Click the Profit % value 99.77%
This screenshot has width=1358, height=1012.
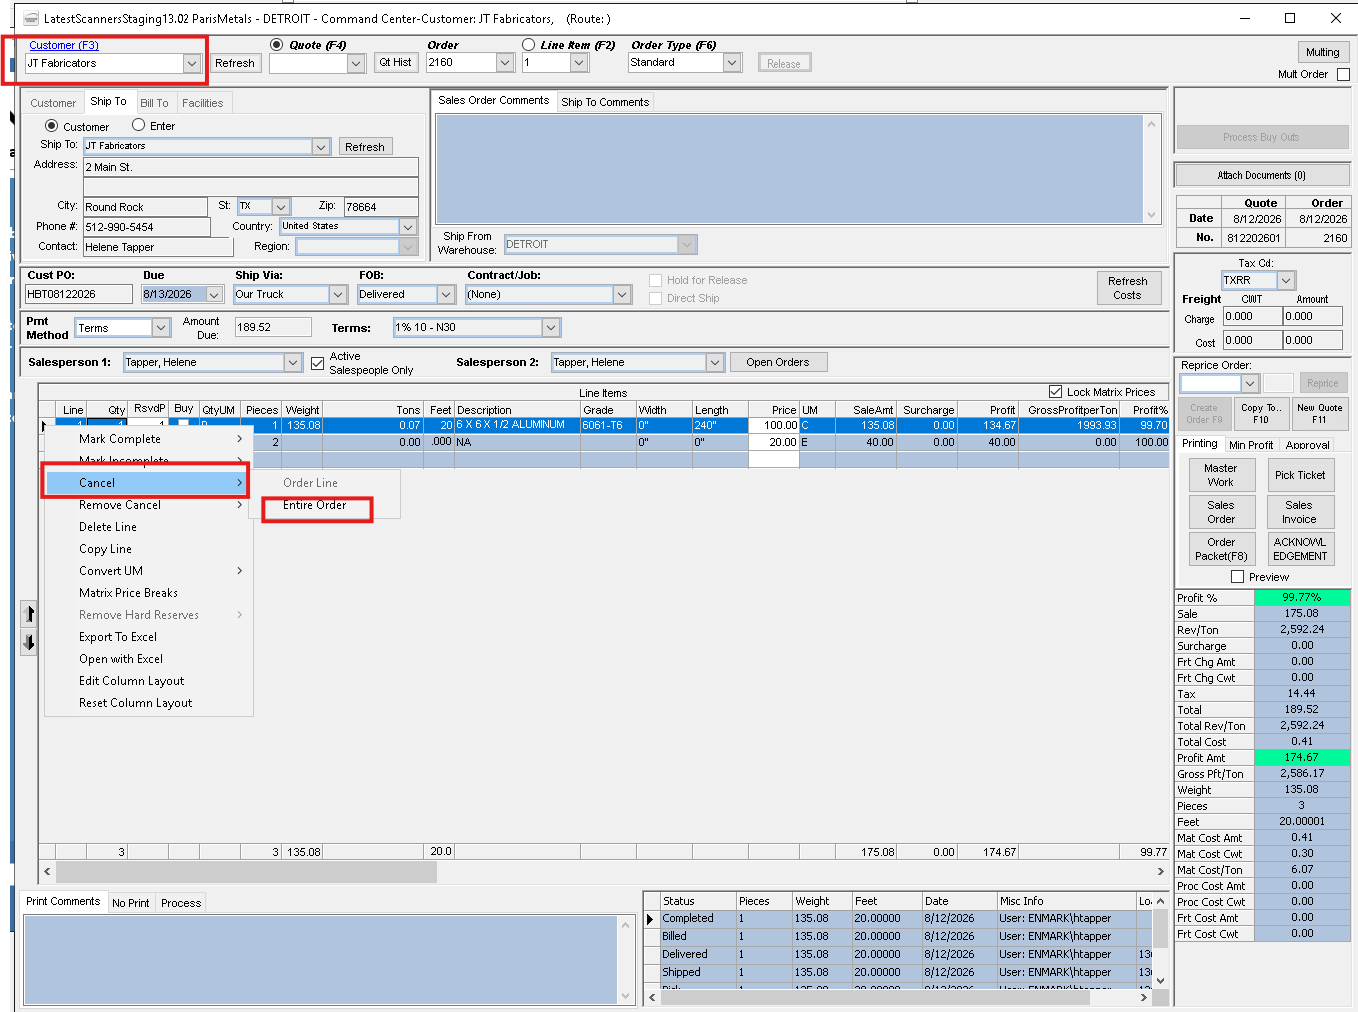tap(1301, 597)
